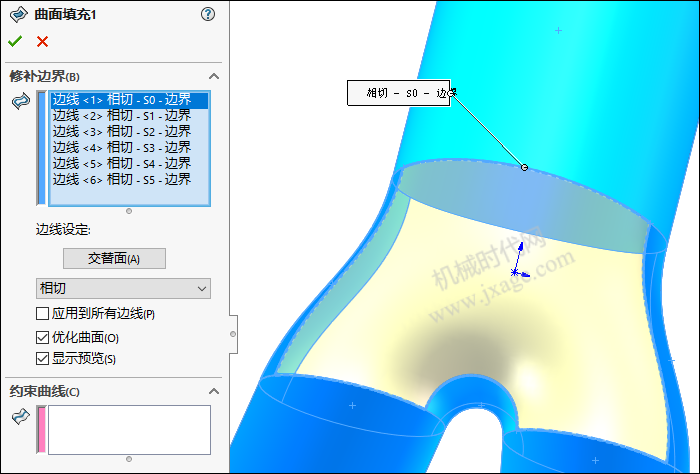700x474 pixels.
Task: Open help for 曲面填充1
Action: point(208,14)
